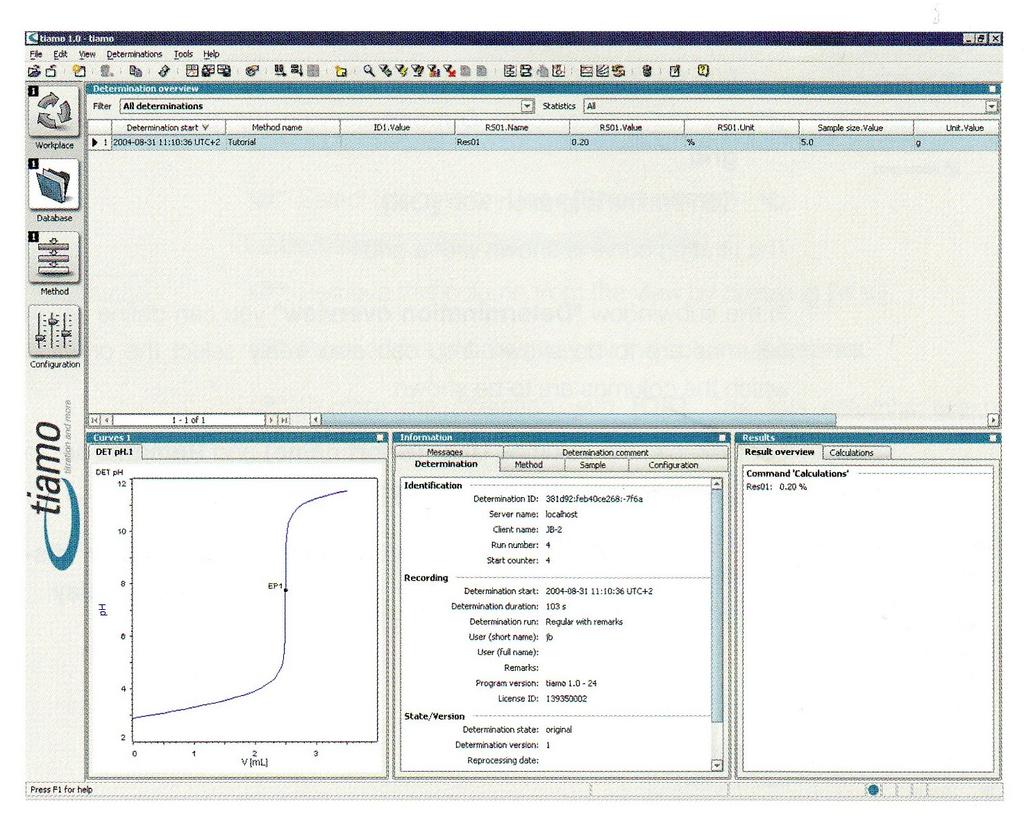Open the Configuration tab in Information panel
Image resolution: width=1024 pixels, height=821 pixels.
click(x=673, y=465)
